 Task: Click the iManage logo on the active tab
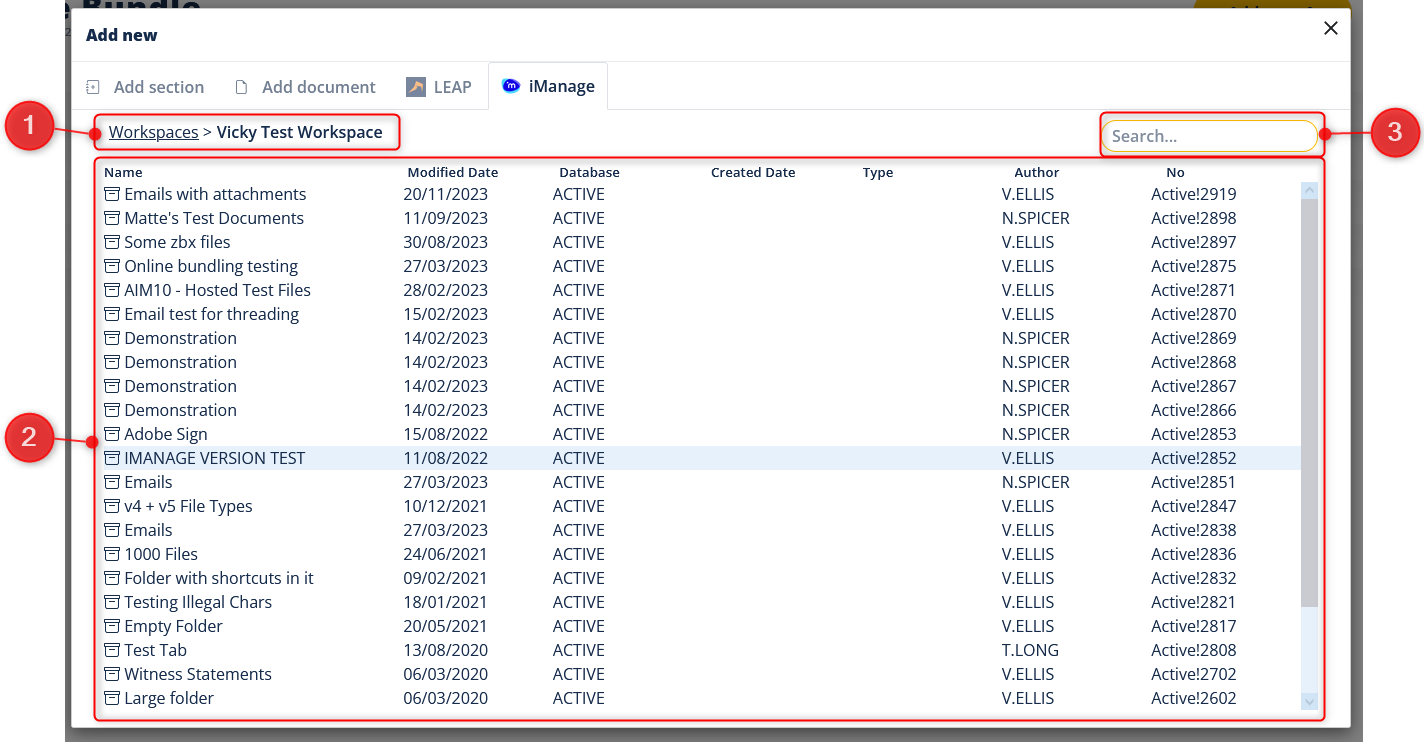511,85
